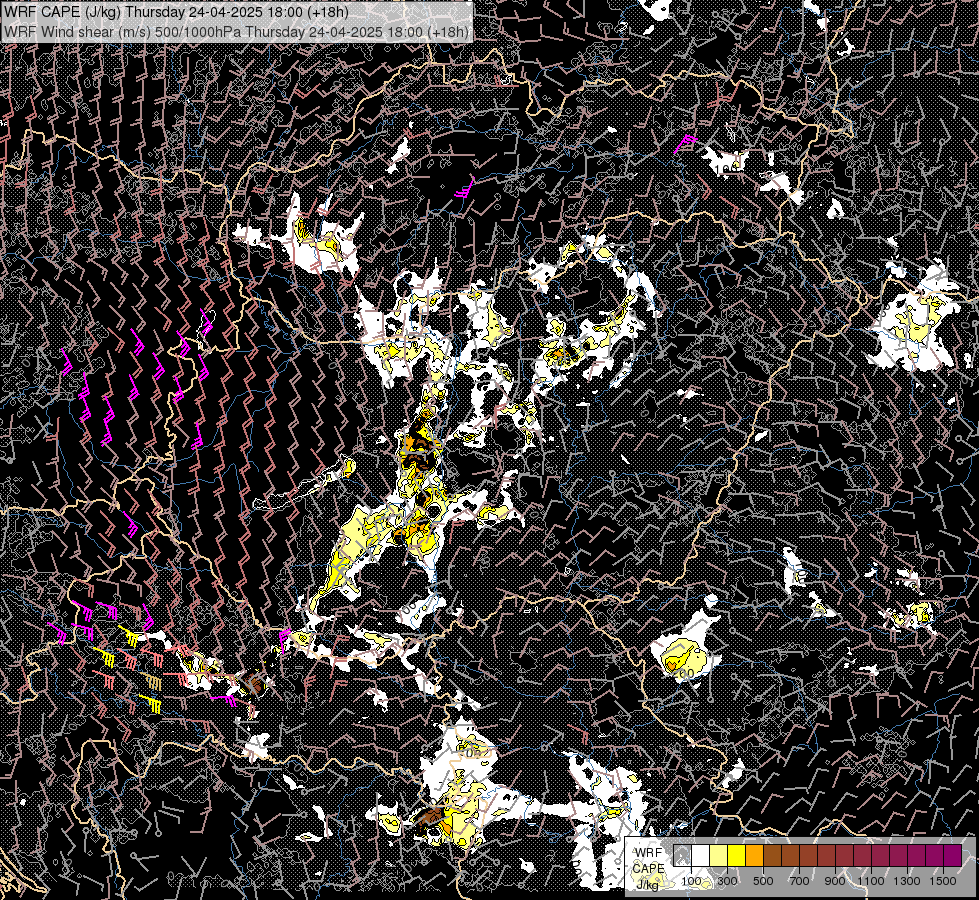Click the 300 legend scale label
This screenshot has width=979, height=900.
point(727,881)
